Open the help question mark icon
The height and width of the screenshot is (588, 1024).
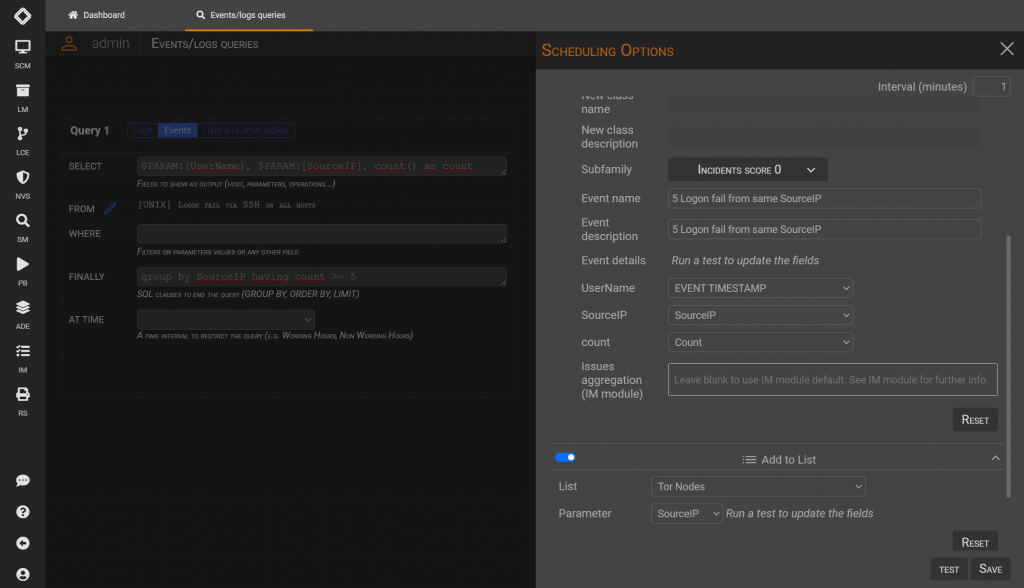22,512
